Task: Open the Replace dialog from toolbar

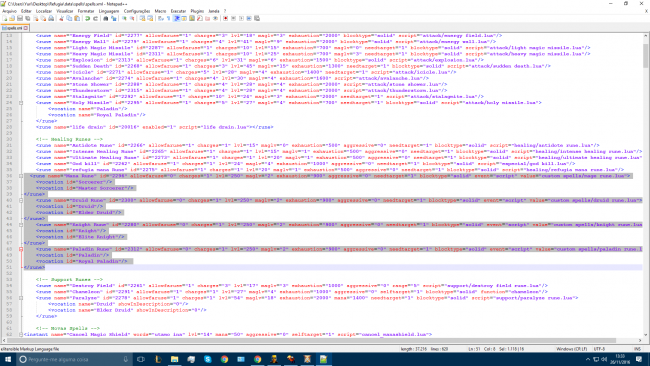Action: pos(114,18)
